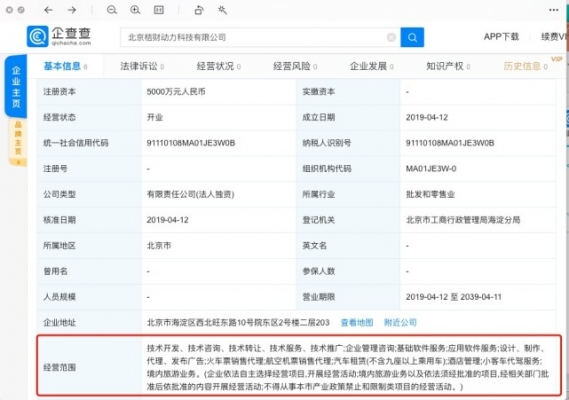Click the Qichacha logo
Viewport: 569px width, 400px height.
[59, 36]
